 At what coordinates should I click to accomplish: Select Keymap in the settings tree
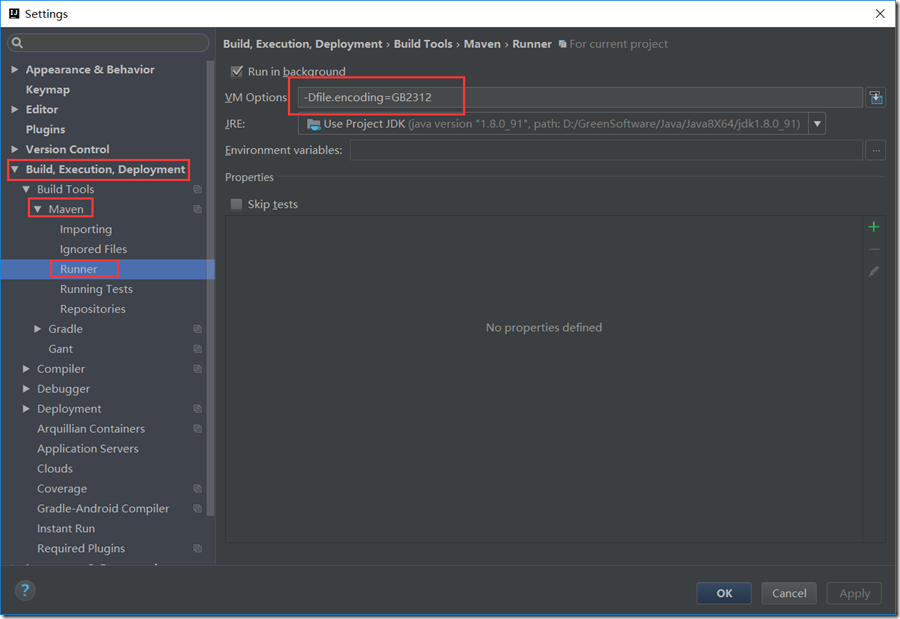[48, 90]
